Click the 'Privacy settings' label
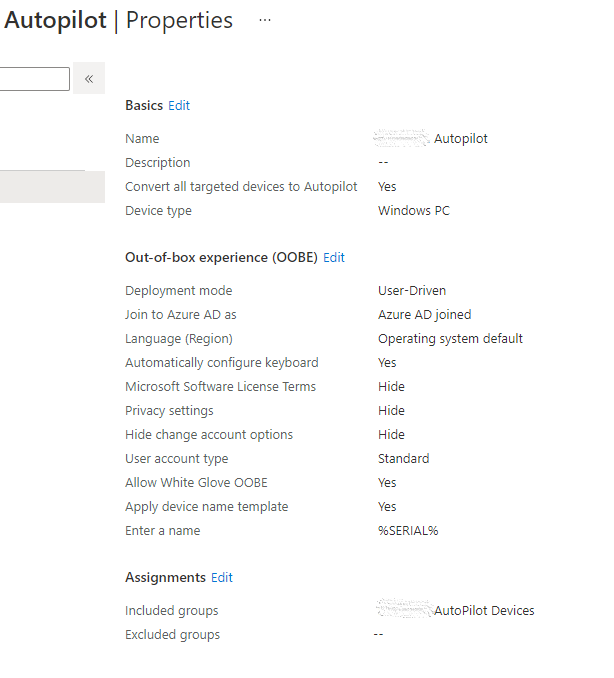614x678 pixels. pyautogui.click(x=169, y=411)
